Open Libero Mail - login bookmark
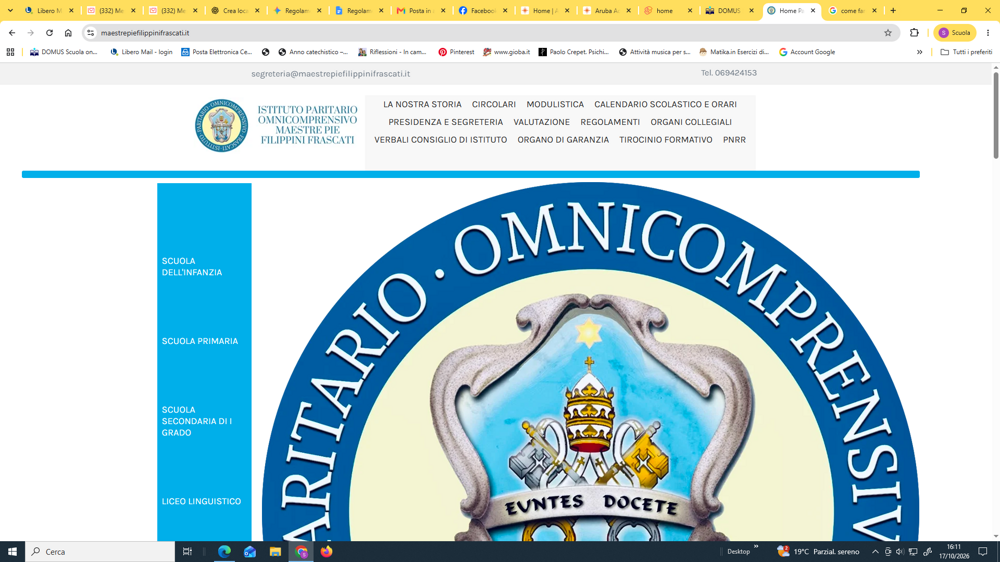This screenshot has width=1000, height=562. (141, 52)
